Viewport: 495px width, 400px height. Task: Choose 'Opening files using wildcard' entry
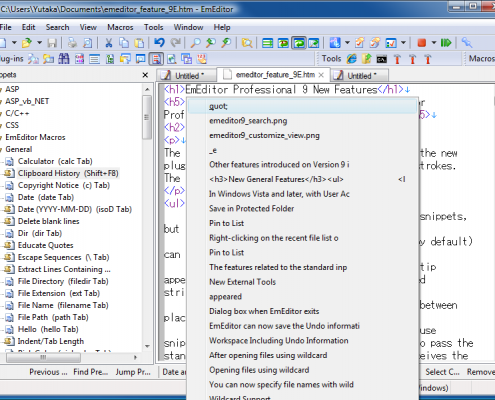coord(302,370)
